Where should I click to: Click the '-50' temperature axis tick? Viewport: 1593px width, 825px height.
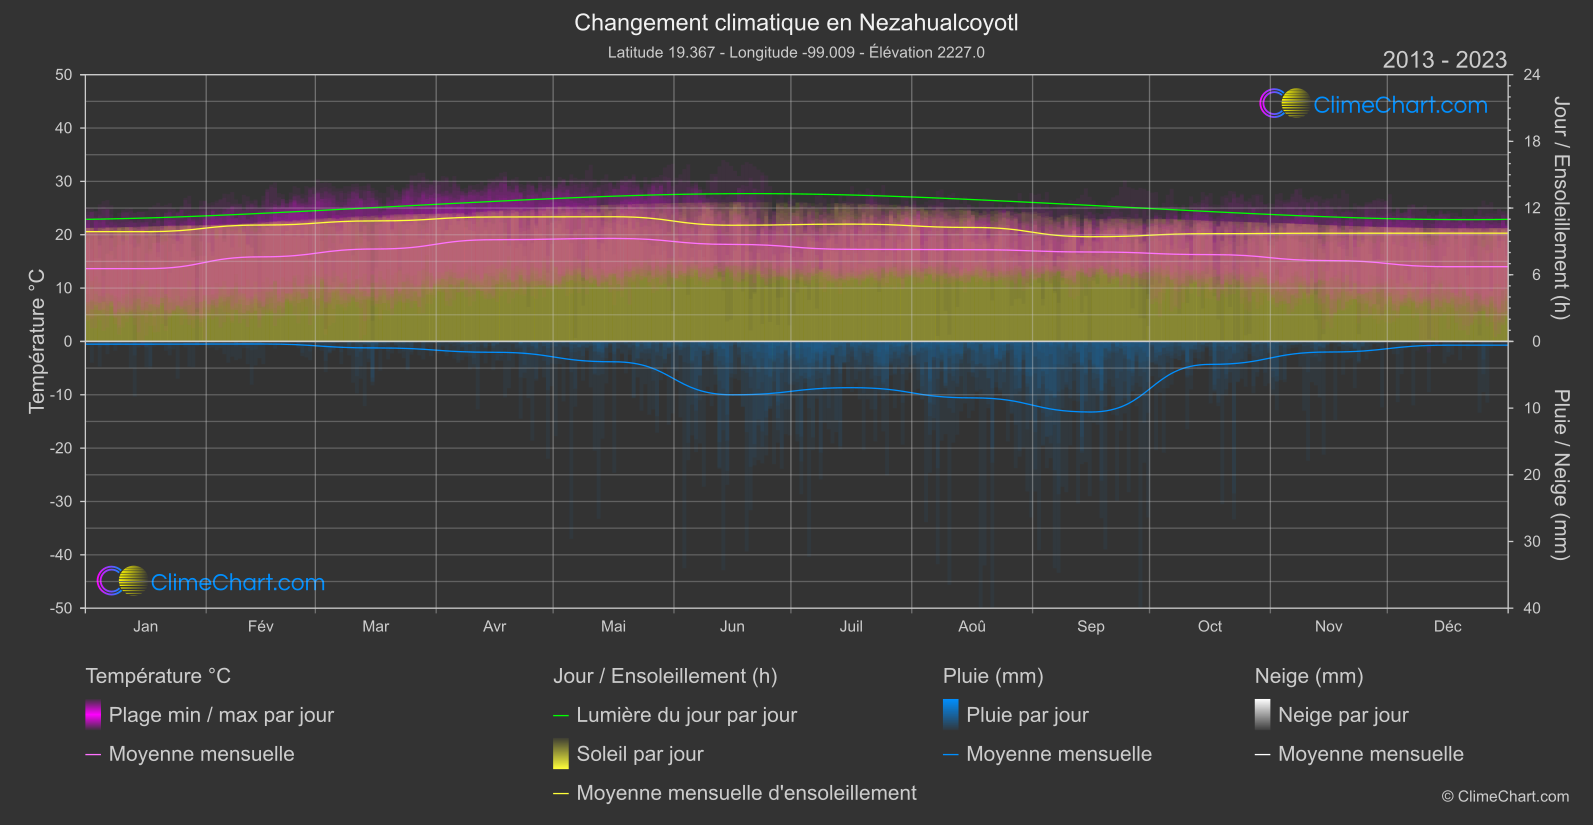tap(61, 608)
